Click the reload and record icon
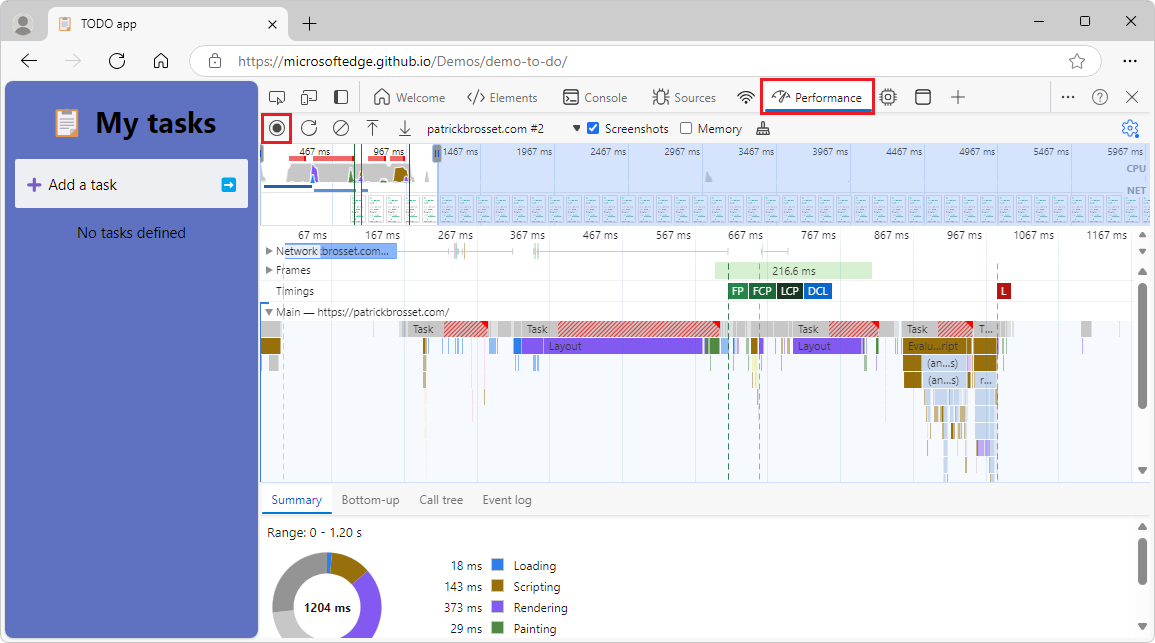1155x643 pixels. [309, 128]
